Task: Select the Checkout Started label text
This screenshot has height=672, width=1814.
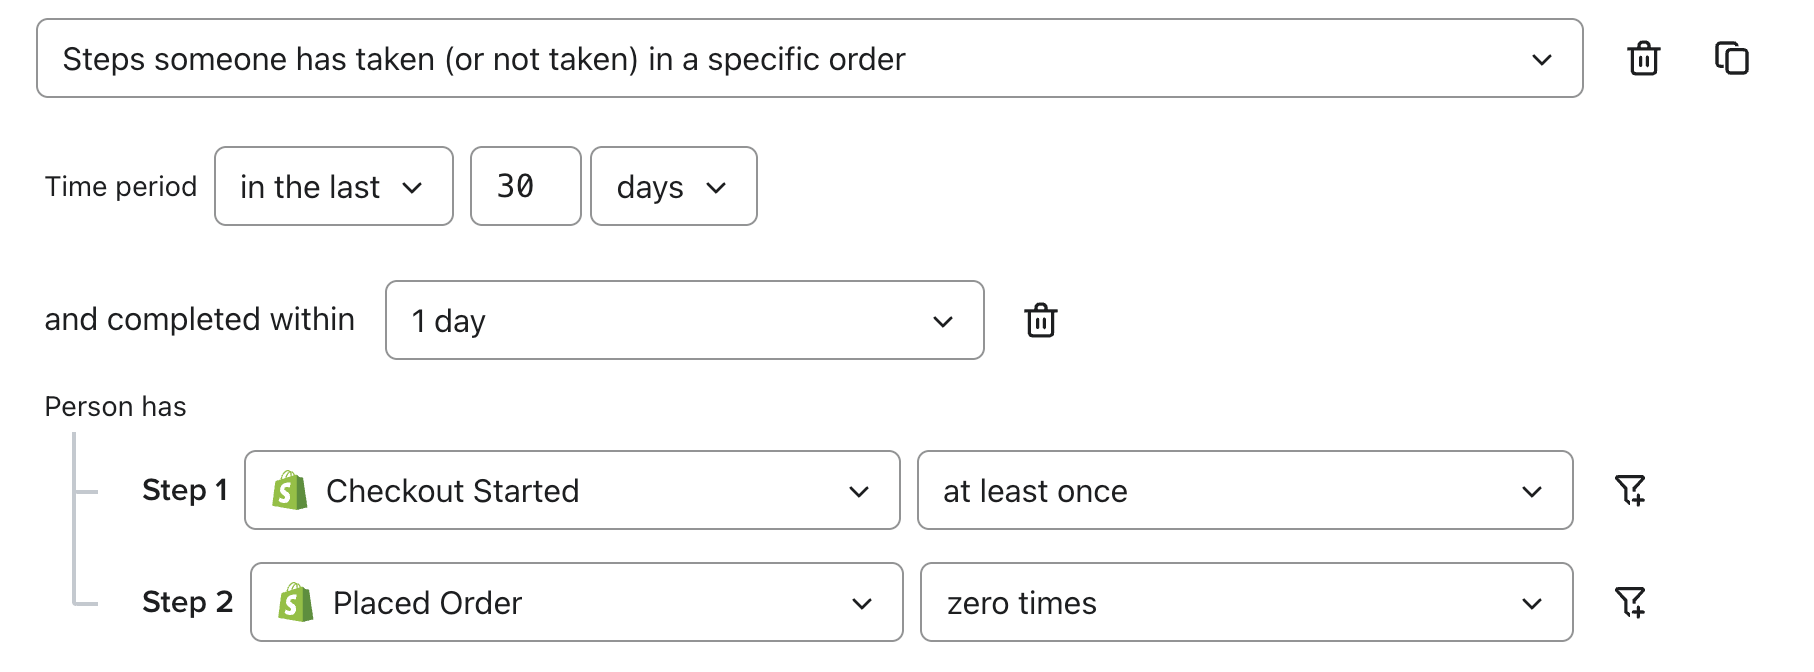Action: (x=453, y=490)
